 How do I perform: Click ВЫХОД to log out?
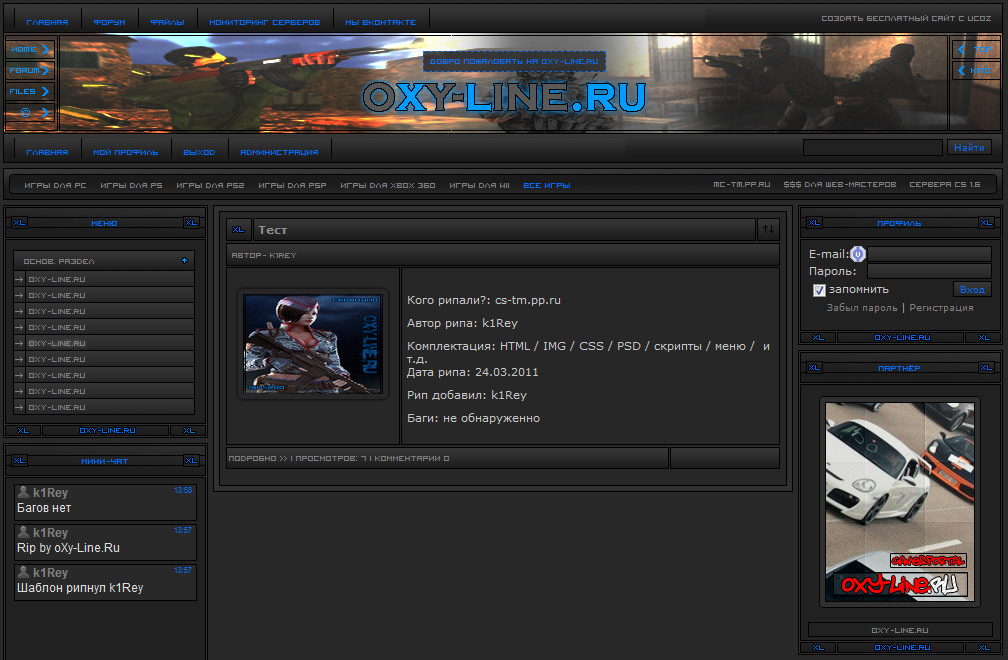tap(199, 152)
